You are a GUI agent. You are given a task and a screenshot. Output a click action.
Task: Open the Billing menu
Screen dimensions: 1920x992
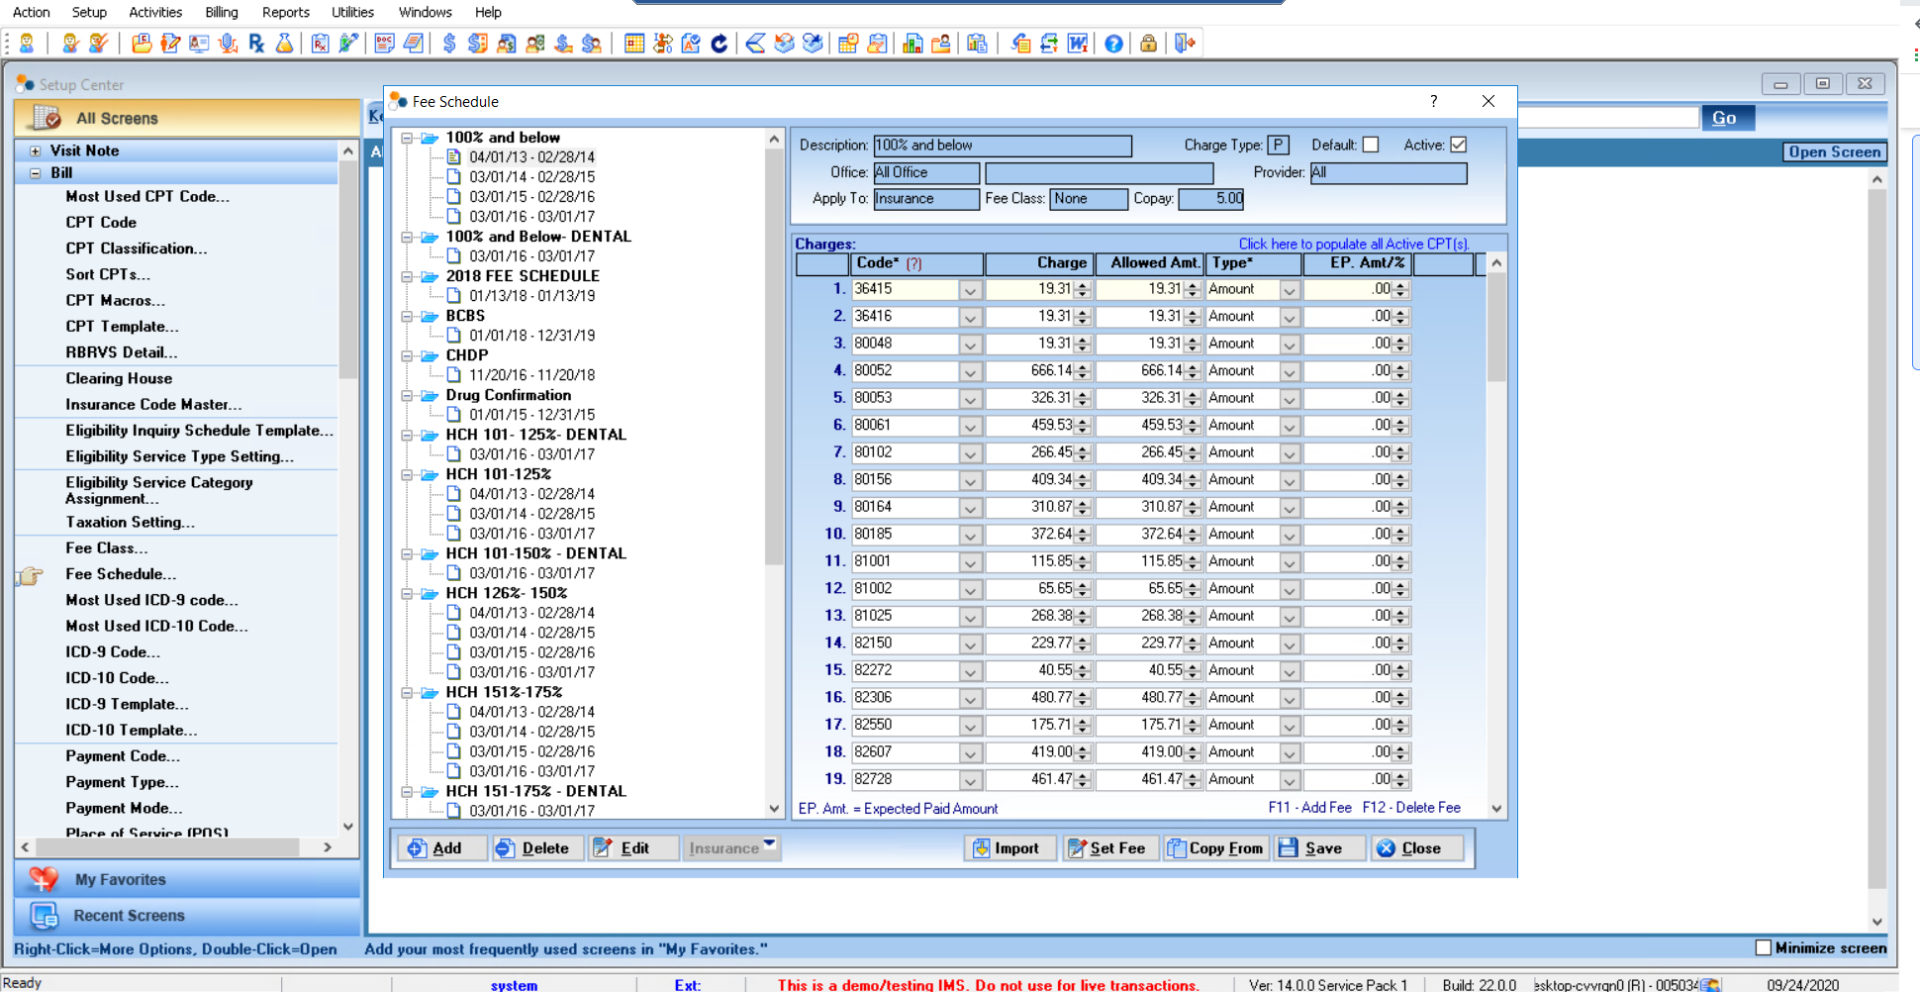point(220,12)
